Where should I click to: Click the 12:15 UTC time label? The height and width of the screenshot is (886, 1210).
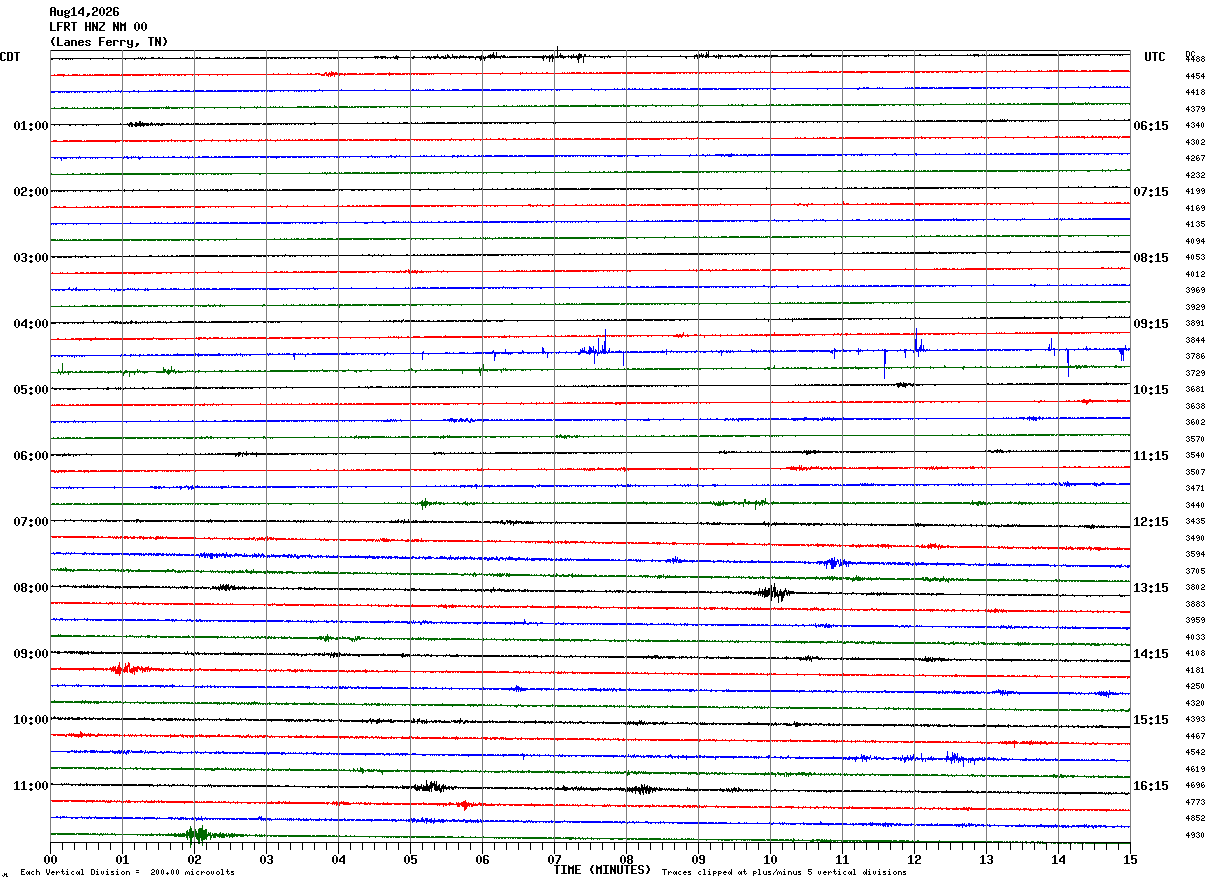[1151, 522]
